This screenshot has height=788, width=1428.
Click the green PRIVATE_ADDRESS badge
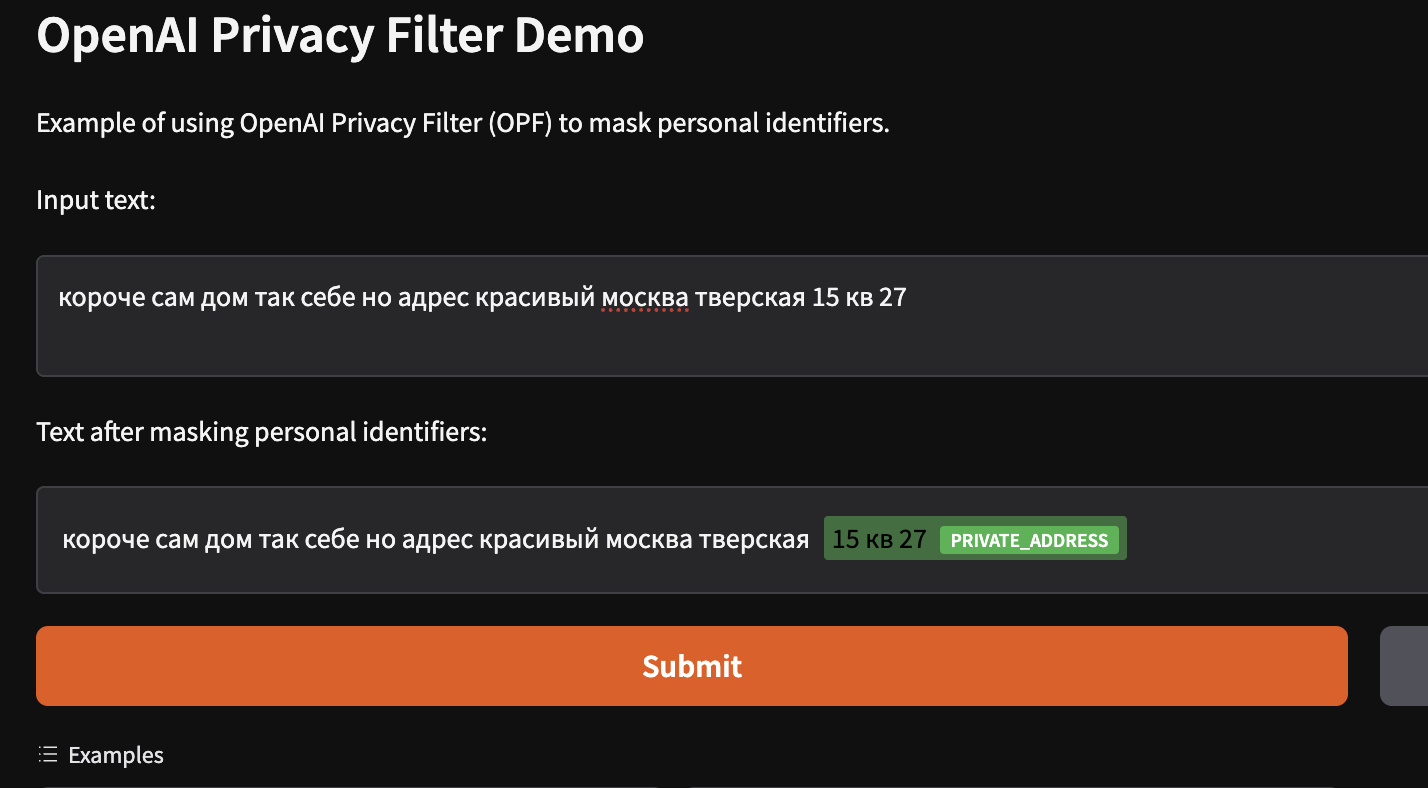(1031, 539)
